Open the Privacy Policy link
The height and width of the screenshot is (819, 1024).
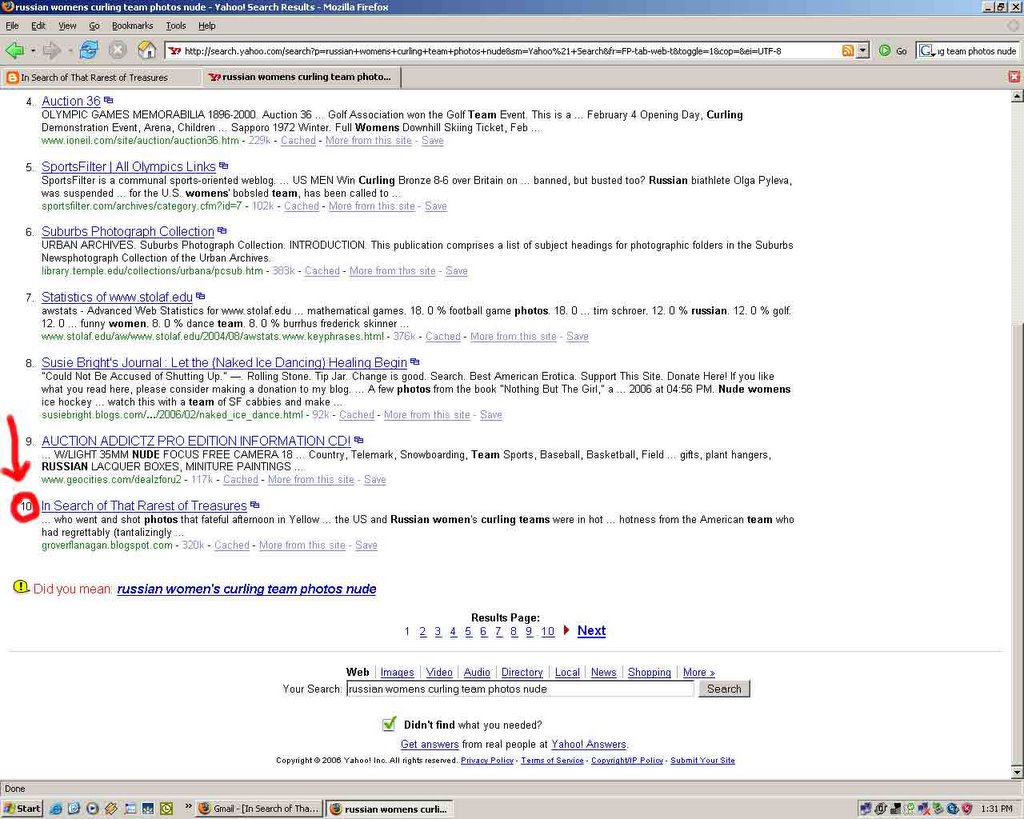point(487,760)
